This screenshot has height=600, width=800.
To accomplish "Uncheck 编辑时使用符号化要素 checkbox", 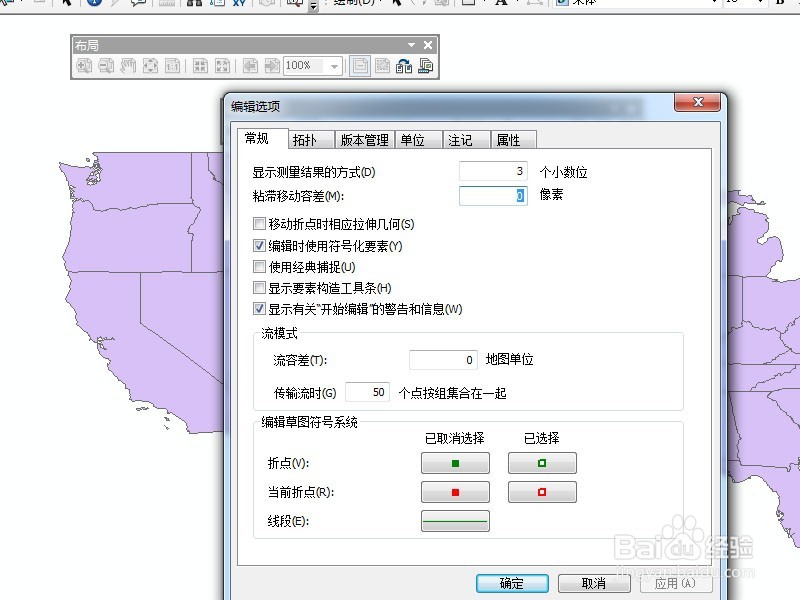I will tap(259, 245).
